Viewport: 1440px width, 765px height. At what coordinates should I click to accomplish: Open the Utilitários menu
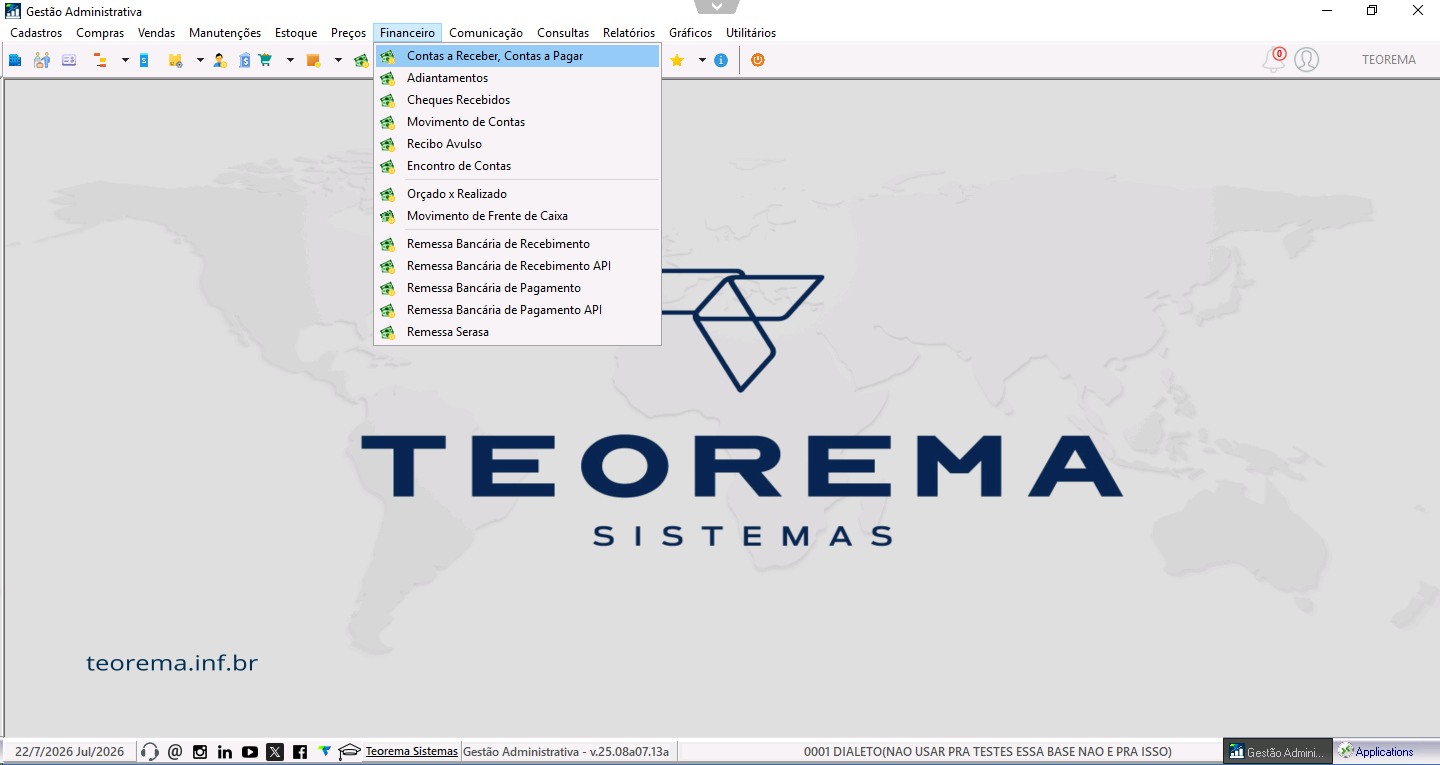tap(751, 33)
